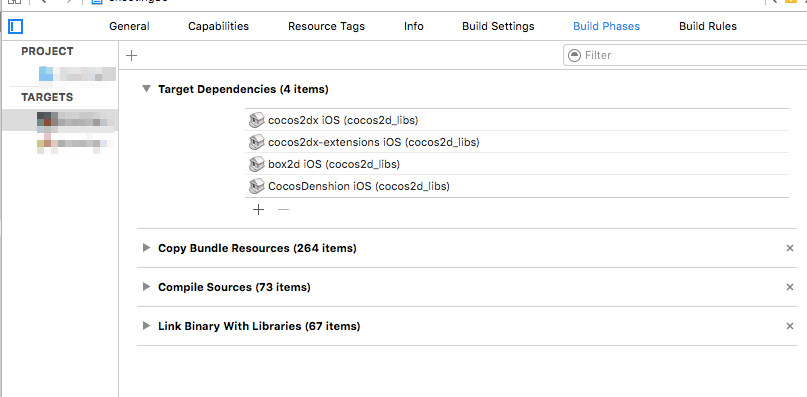
Task: Remove selected dependency with minus button
Action: [284, 210]
